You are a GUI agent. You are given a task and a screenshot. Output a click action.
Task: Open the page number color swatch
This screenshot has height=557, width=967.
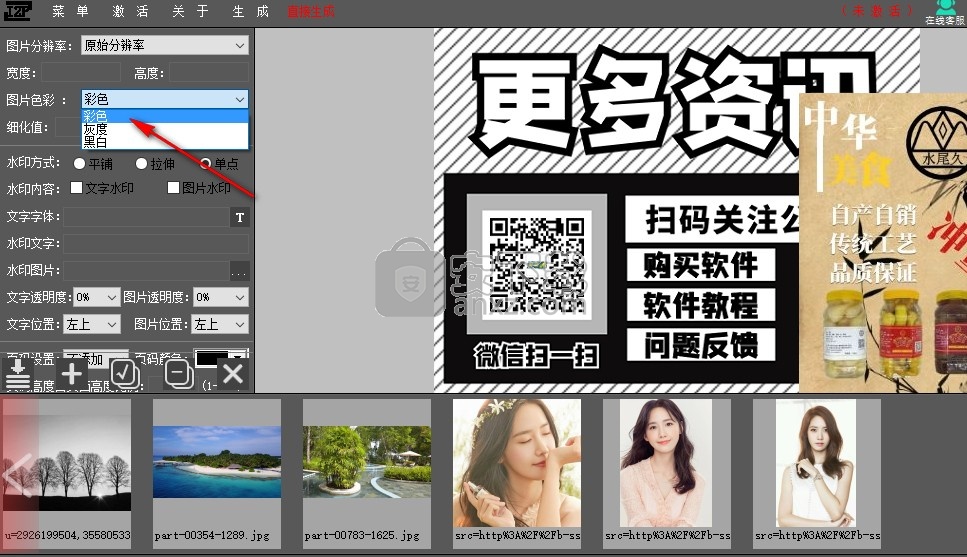click(221, 358)
